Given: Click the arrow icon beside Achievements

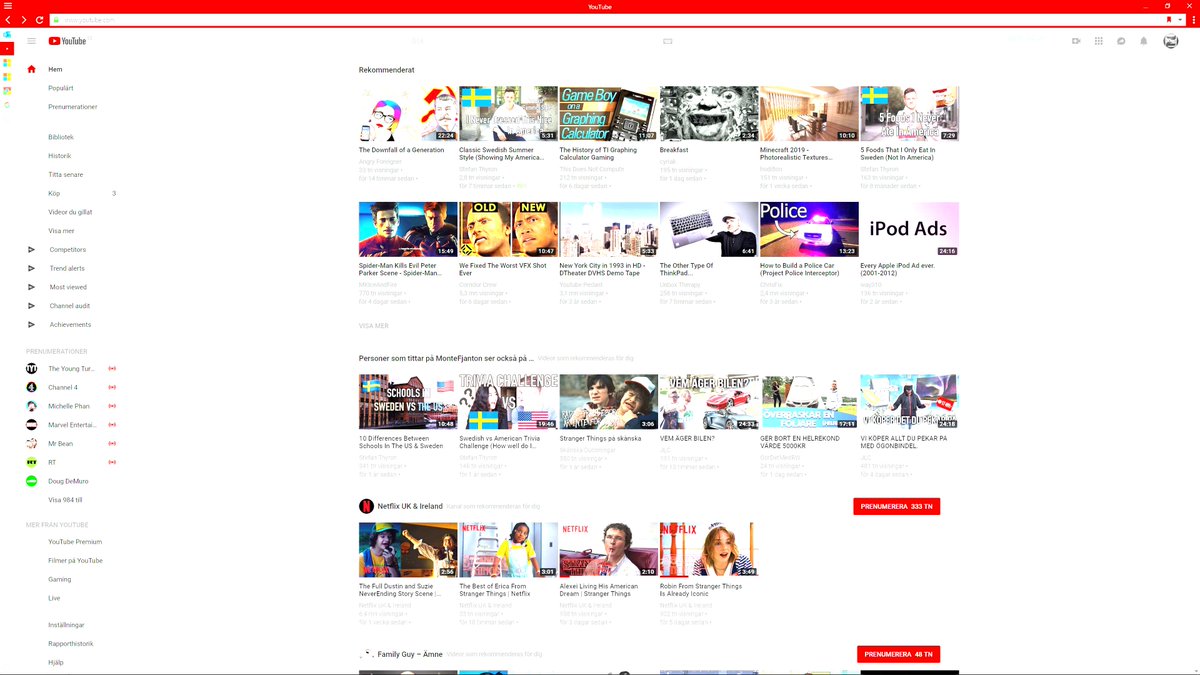Looking at the screenshot, I should 31,325.
